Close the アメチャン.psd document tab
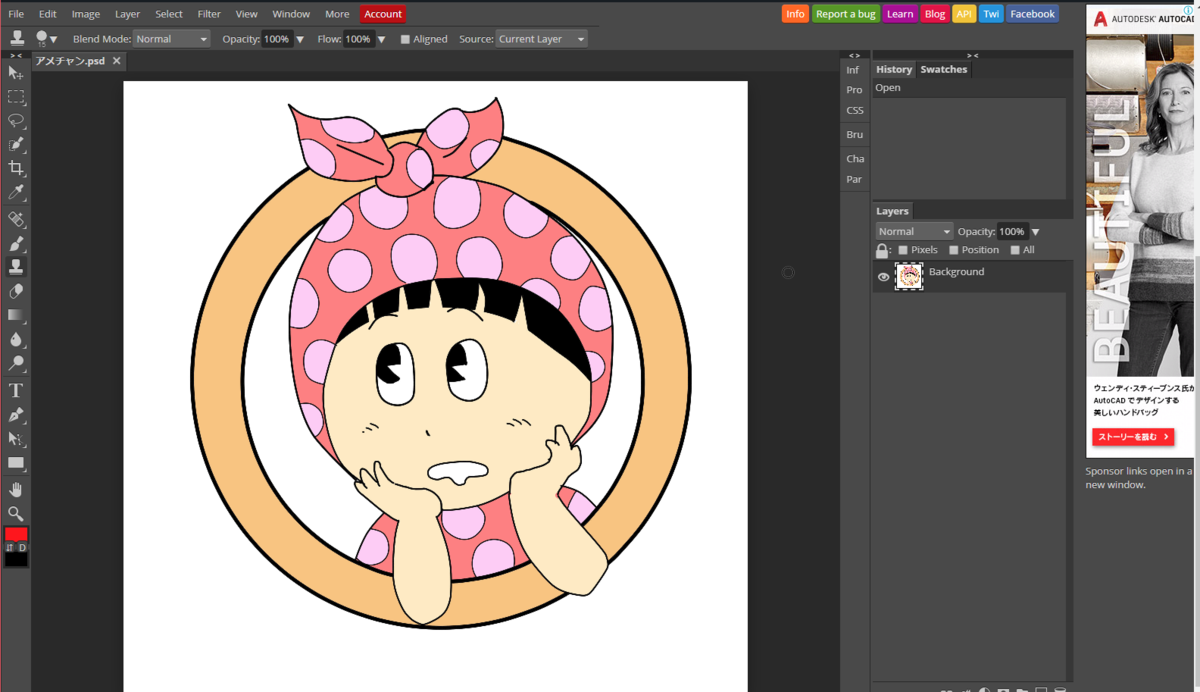The width and height of the screenshot is (1200, 692). (x=116, y=61)
